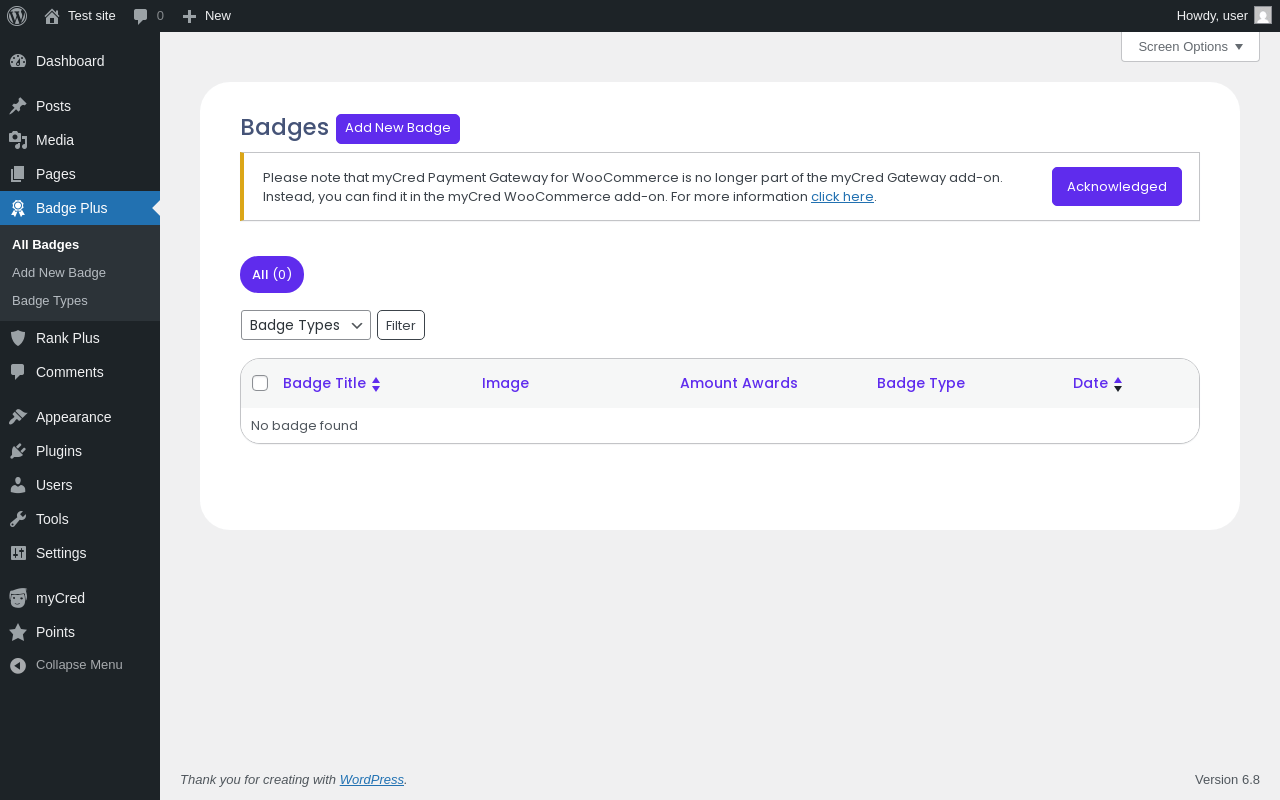The width and height of the screenshot is (1280, 800).
Task: Open the Settings menu label
Action: (61, 553)
